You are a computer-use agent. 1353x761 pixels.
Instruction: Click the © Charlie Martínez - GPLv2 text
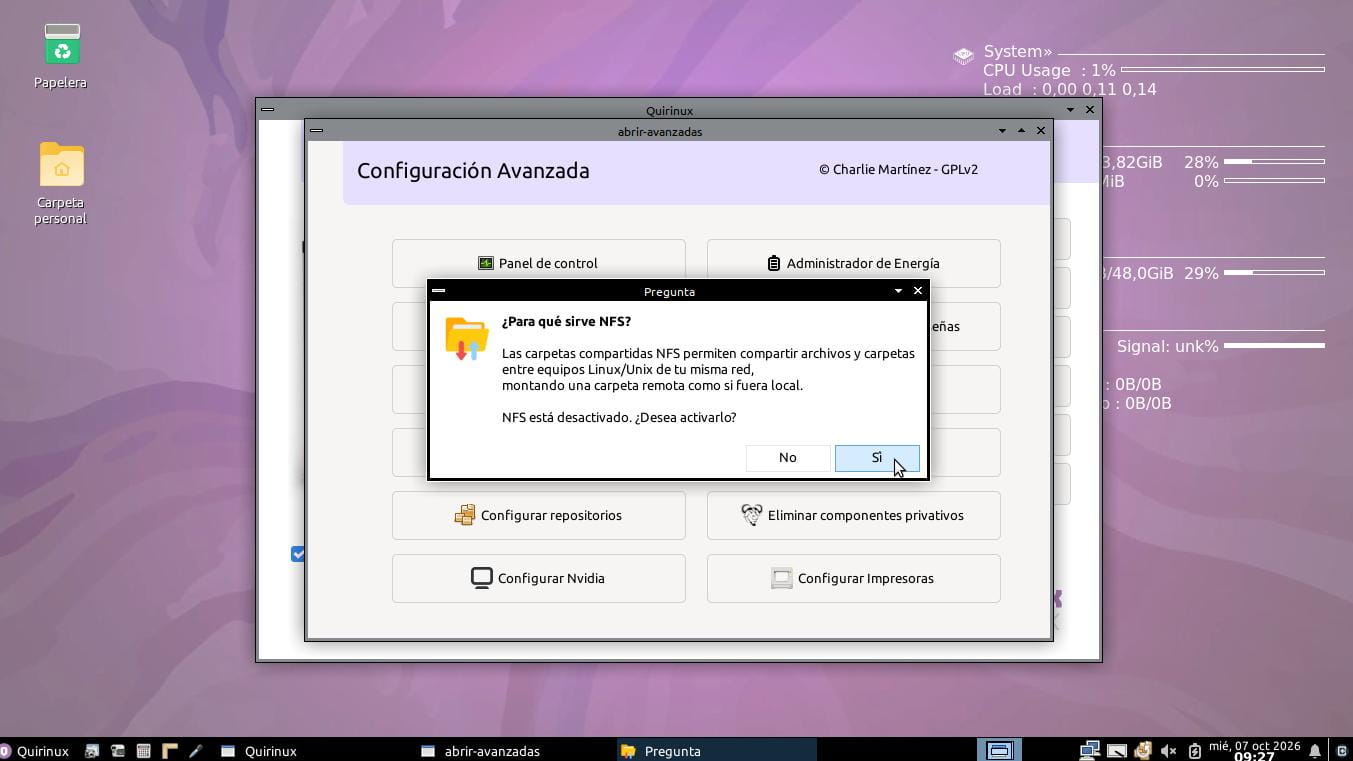[898, 169]
